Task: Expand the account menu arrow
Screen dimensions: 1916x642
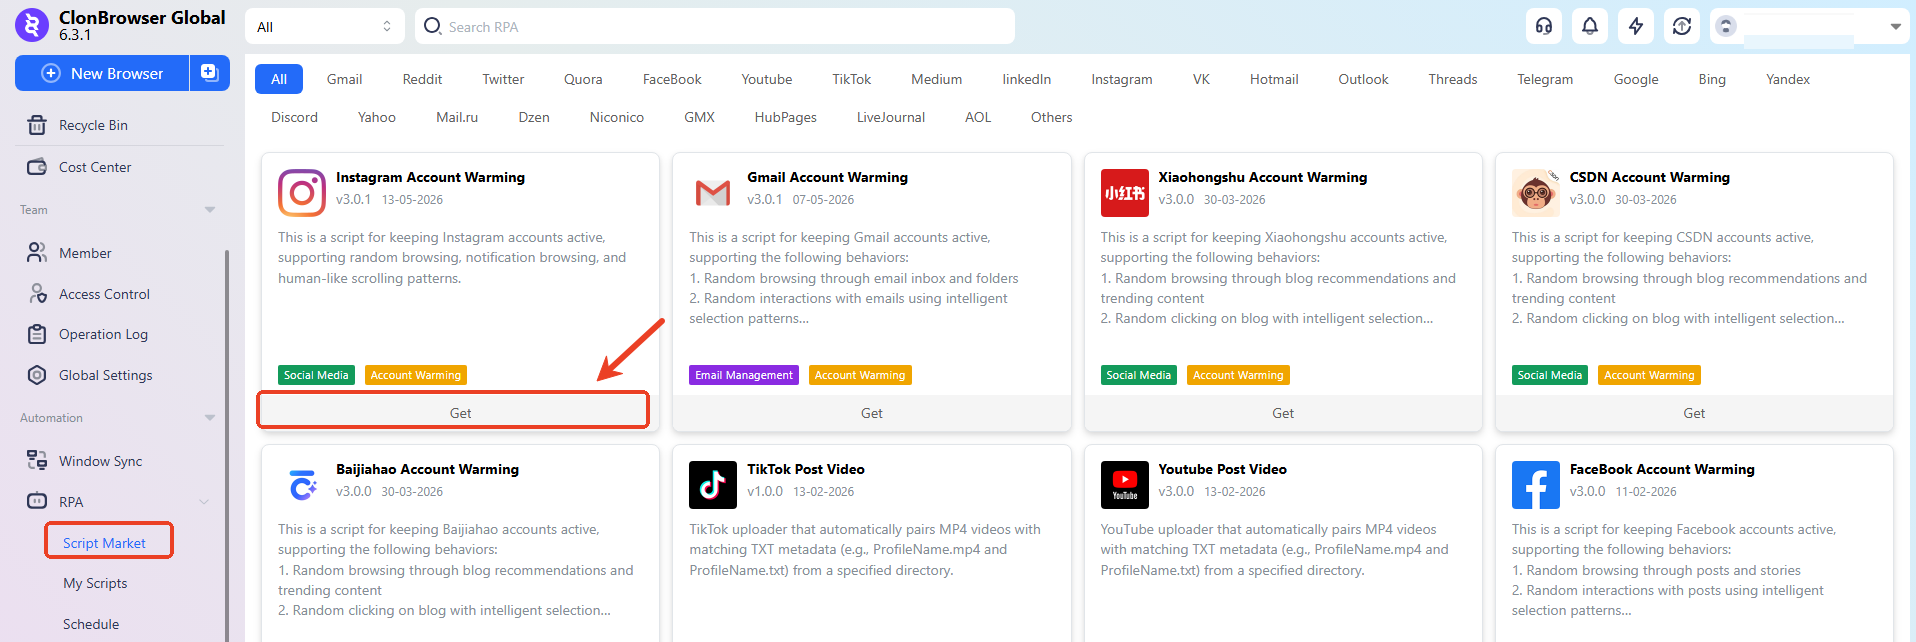Action: tap(1895, 27)
